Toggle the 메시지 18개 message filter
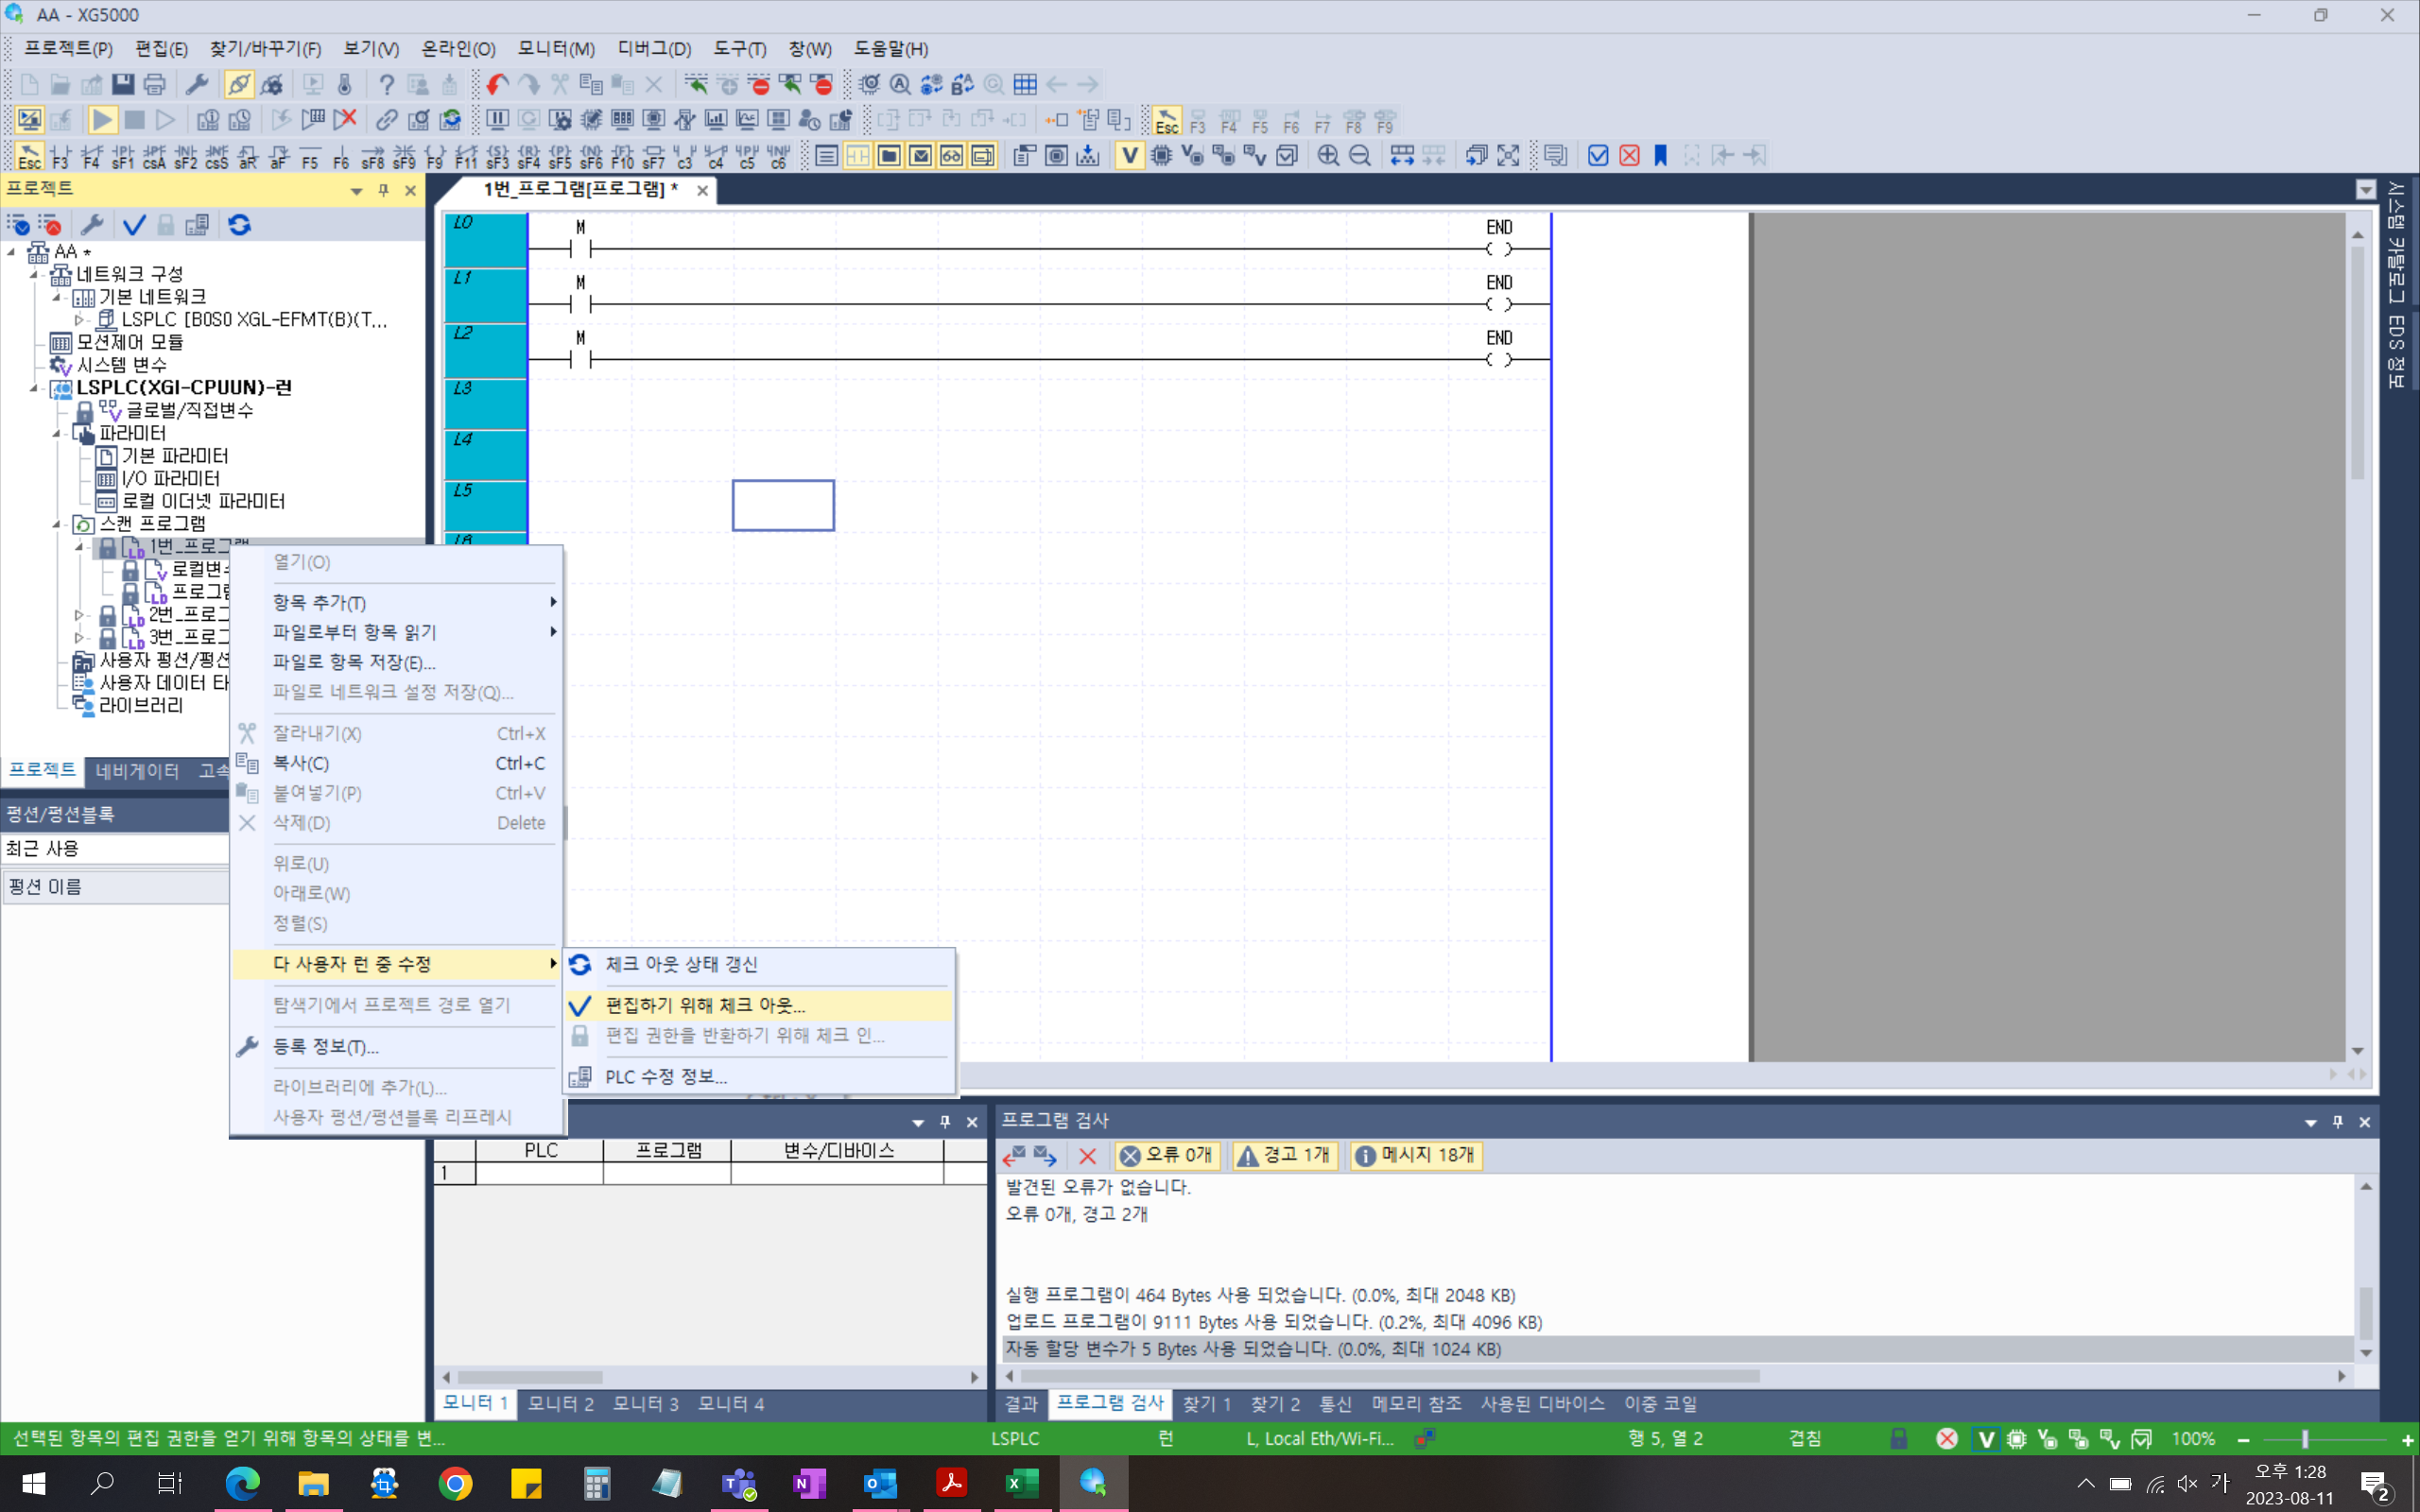The height and width of the screenshot is (1512, 2420). coord(1415,1155)
